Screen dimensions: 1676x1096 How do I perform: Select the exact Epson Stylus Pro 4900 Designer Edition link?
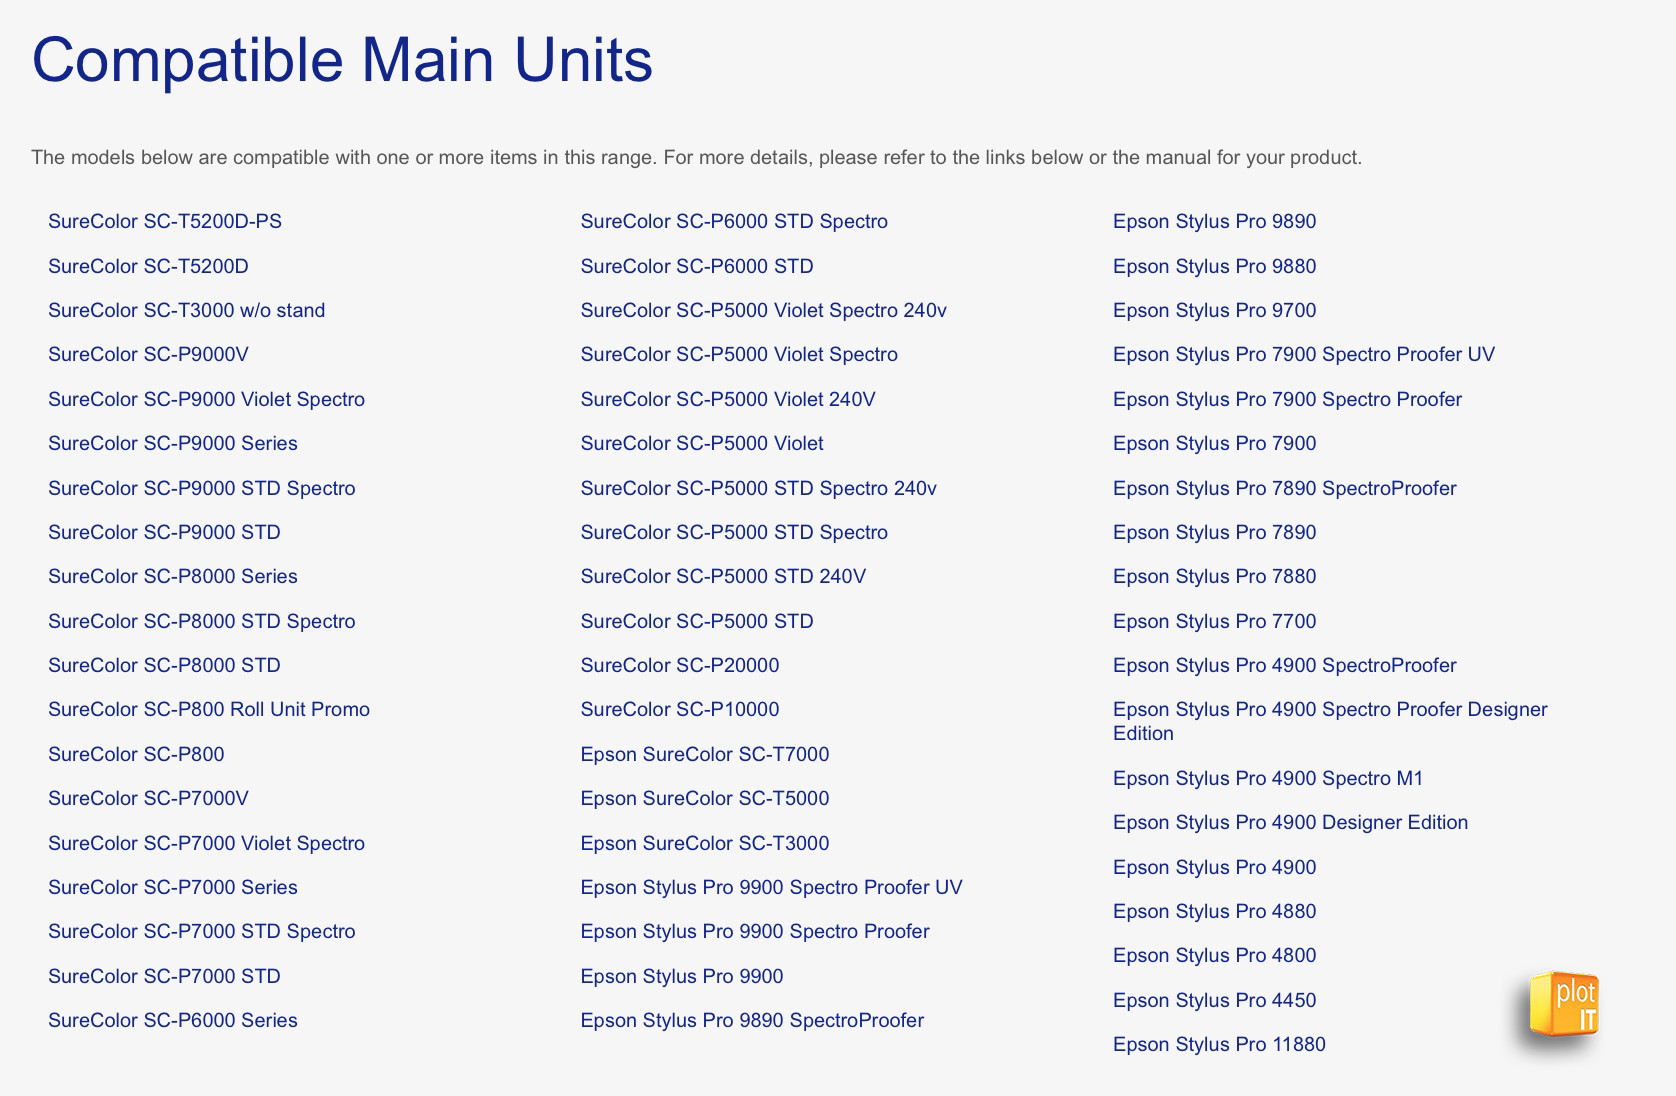1291,822
